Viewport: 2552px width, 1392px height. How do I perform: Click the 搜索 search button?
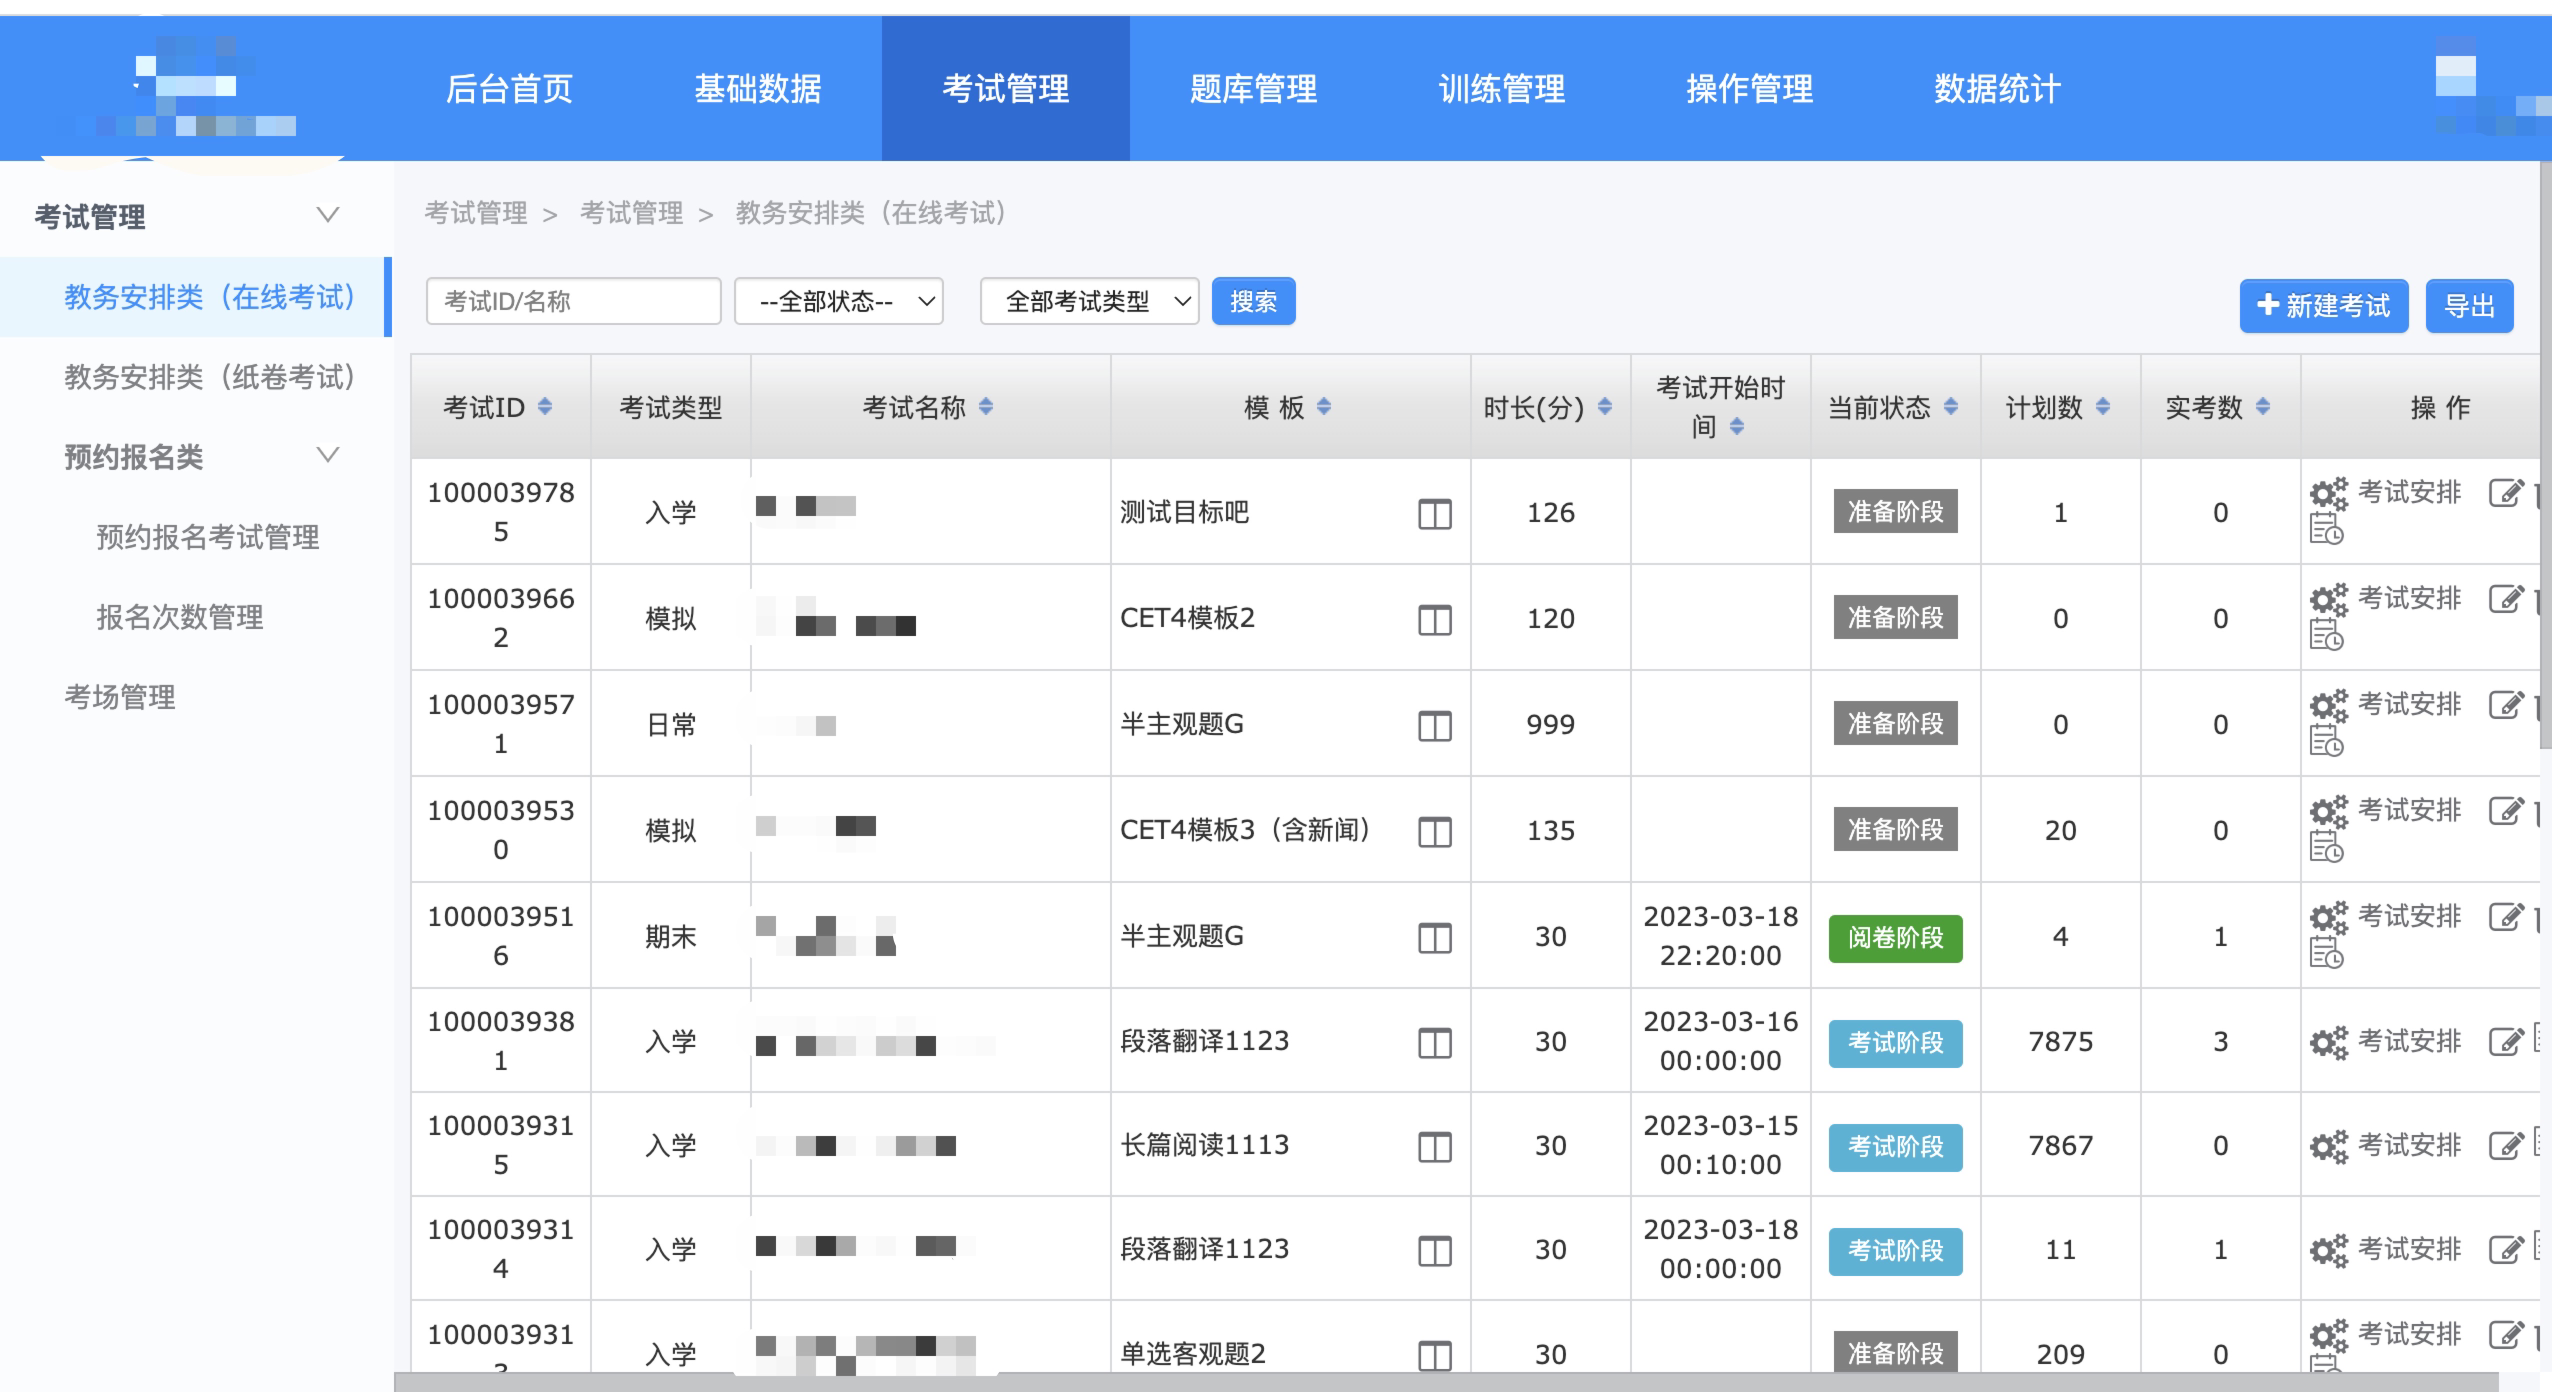point(1254,301)
